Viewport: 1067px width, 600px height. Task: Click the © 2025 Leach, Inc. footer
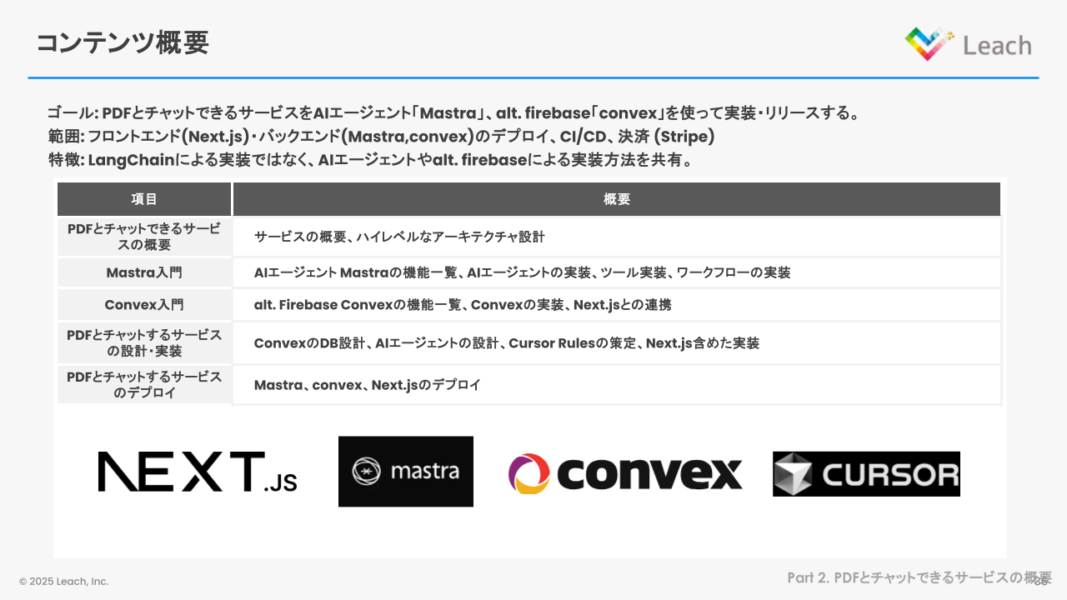[64, 581]
